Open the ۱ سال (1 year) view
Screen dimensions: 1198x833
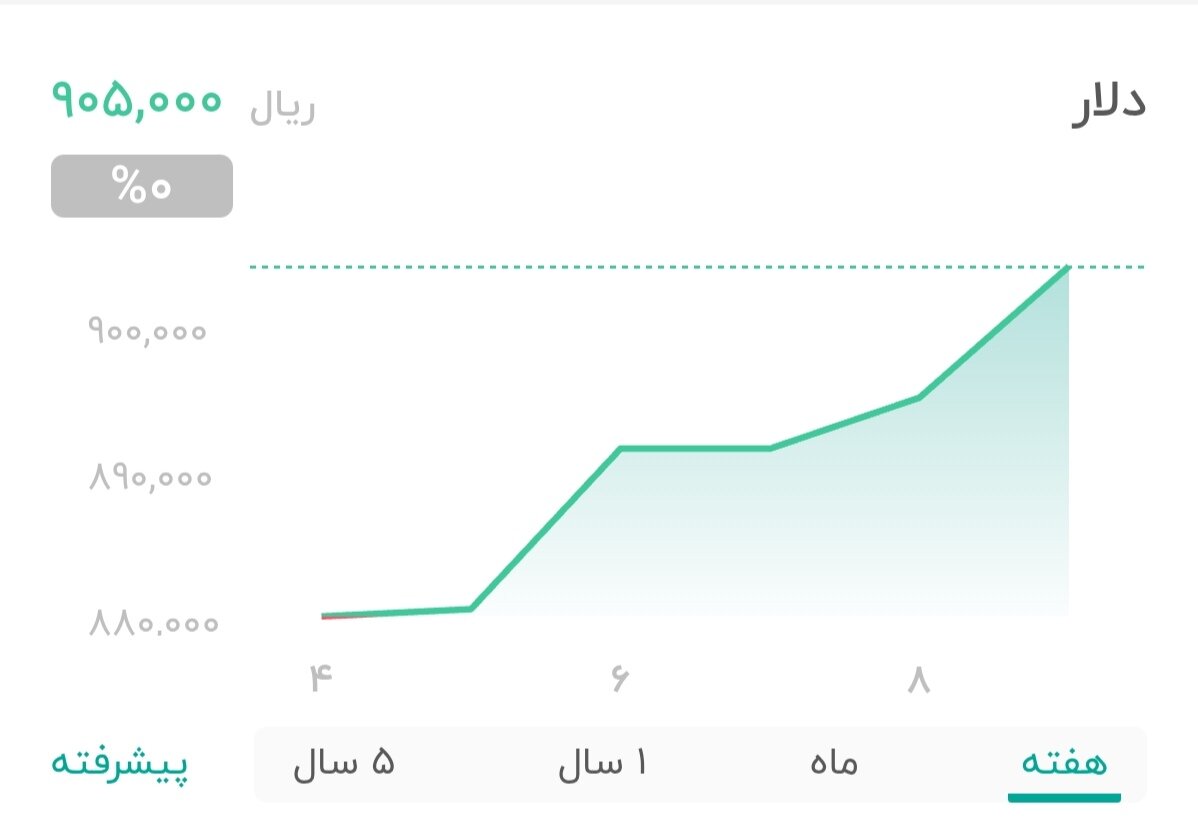(x=604, y=763)
